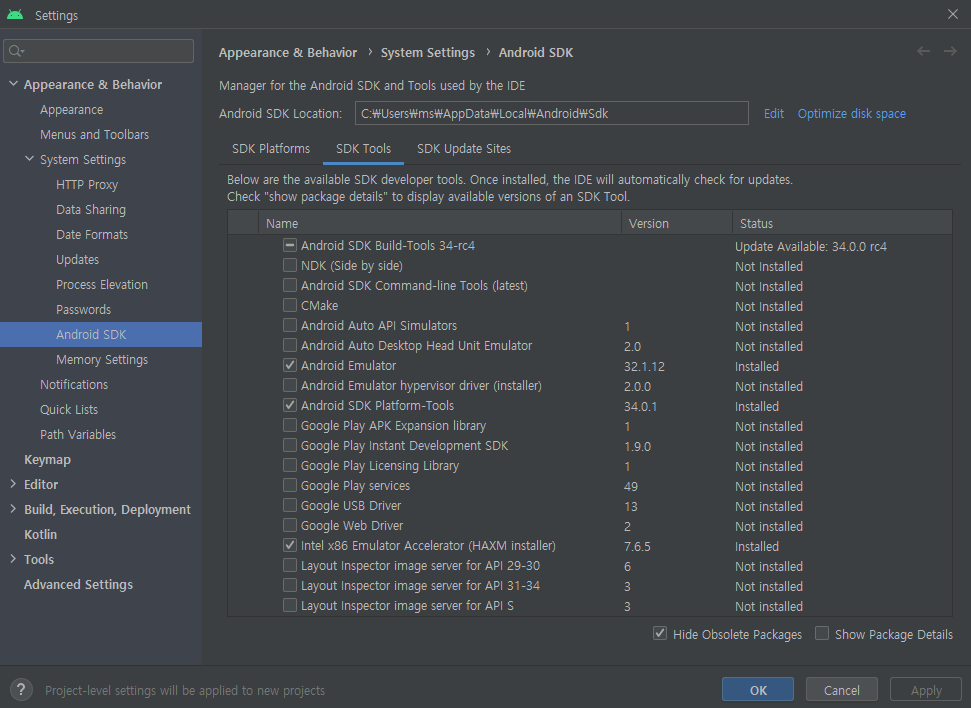The height and width of the screenshot is (708, 971).
Task: Open the SDK Update Sites tab
Action: pyautogui.click(x=464, y=149)
